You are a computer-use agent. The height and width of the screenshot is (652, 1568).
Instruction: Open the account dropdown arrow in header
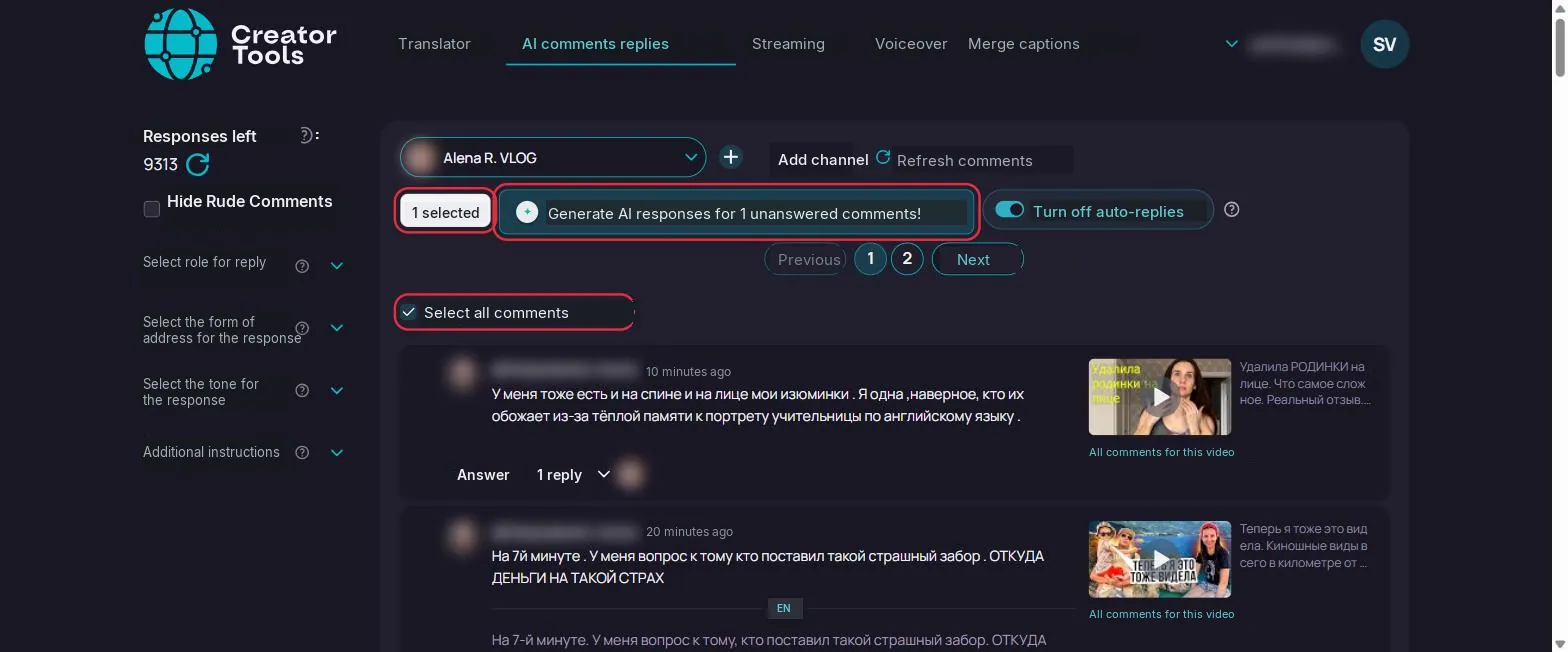(x=1232, y=44)
